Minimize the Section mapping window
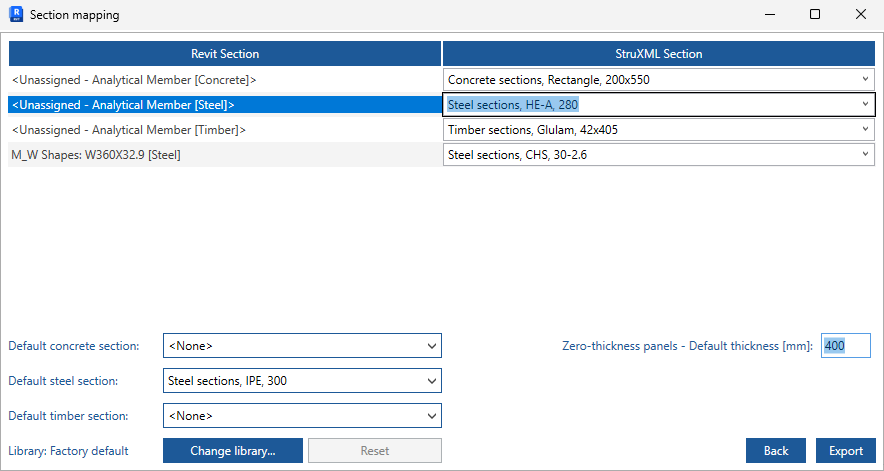 [770, 14]
